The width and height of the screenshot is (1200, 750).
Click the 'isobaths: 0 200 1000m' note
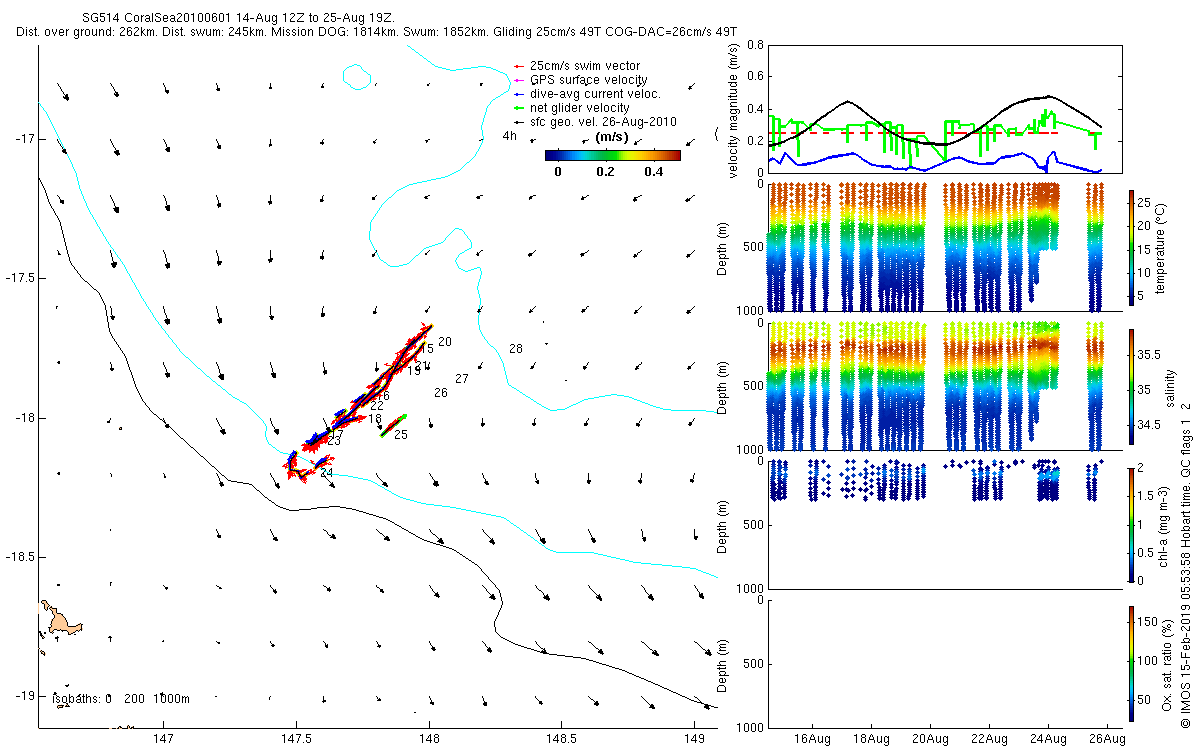(x=120, y=698)
